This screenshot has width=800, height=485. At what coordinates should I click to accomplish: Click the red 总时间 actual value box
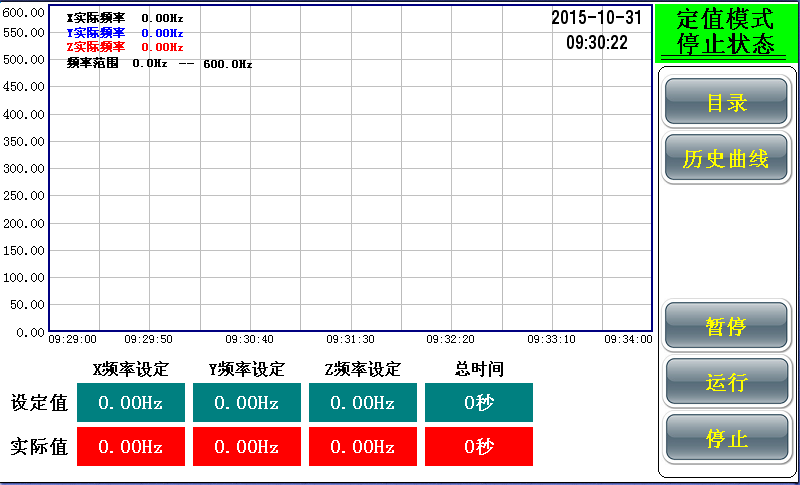479,447
